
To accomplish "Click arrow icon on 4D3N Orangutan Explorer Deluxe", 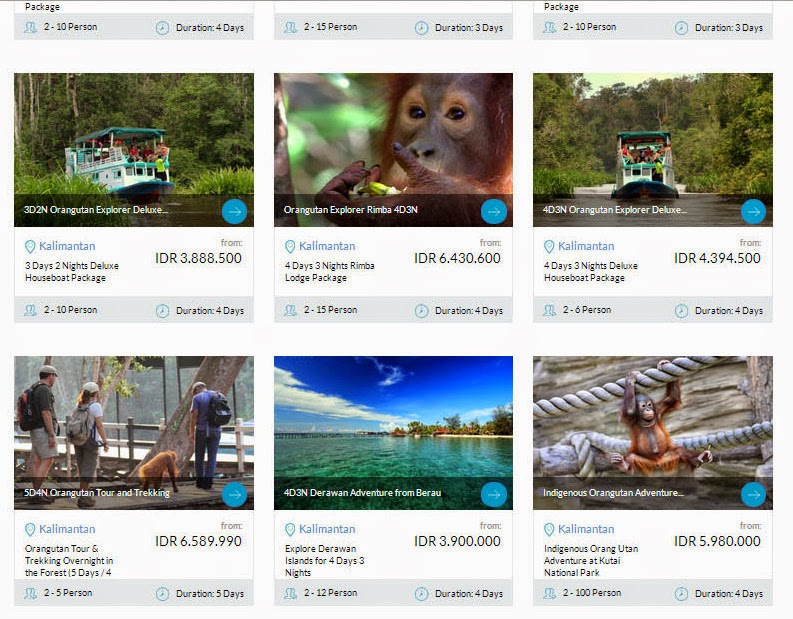I will tap(753, 211).
